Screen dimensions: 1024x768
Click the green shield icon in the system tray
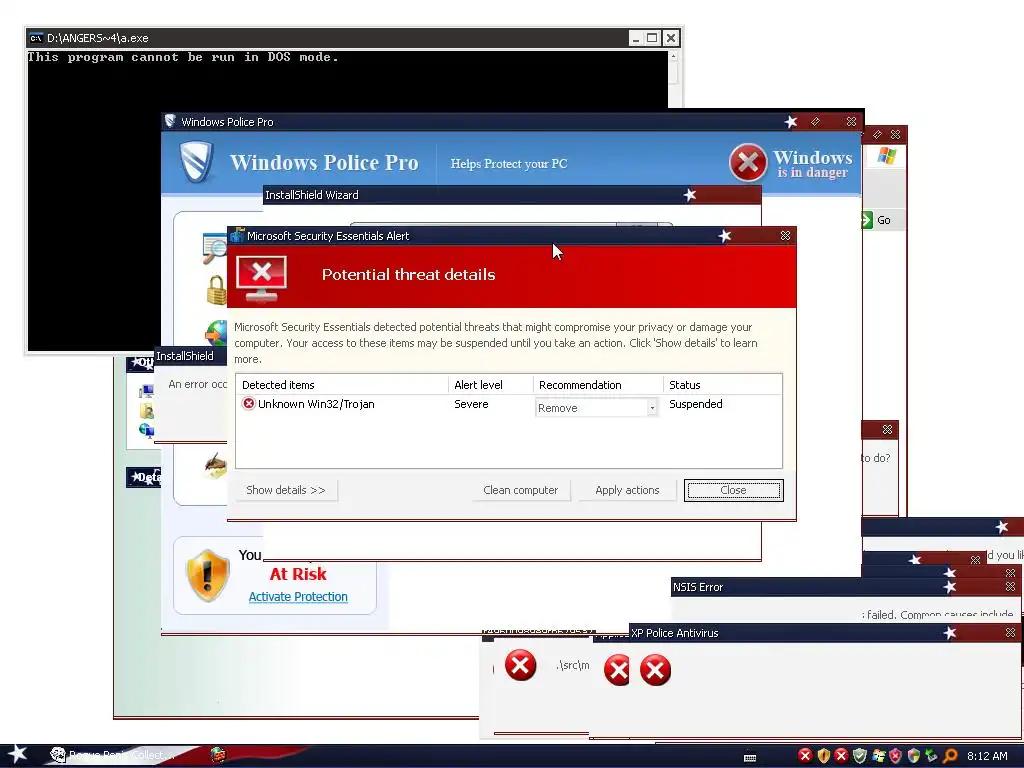859,756
